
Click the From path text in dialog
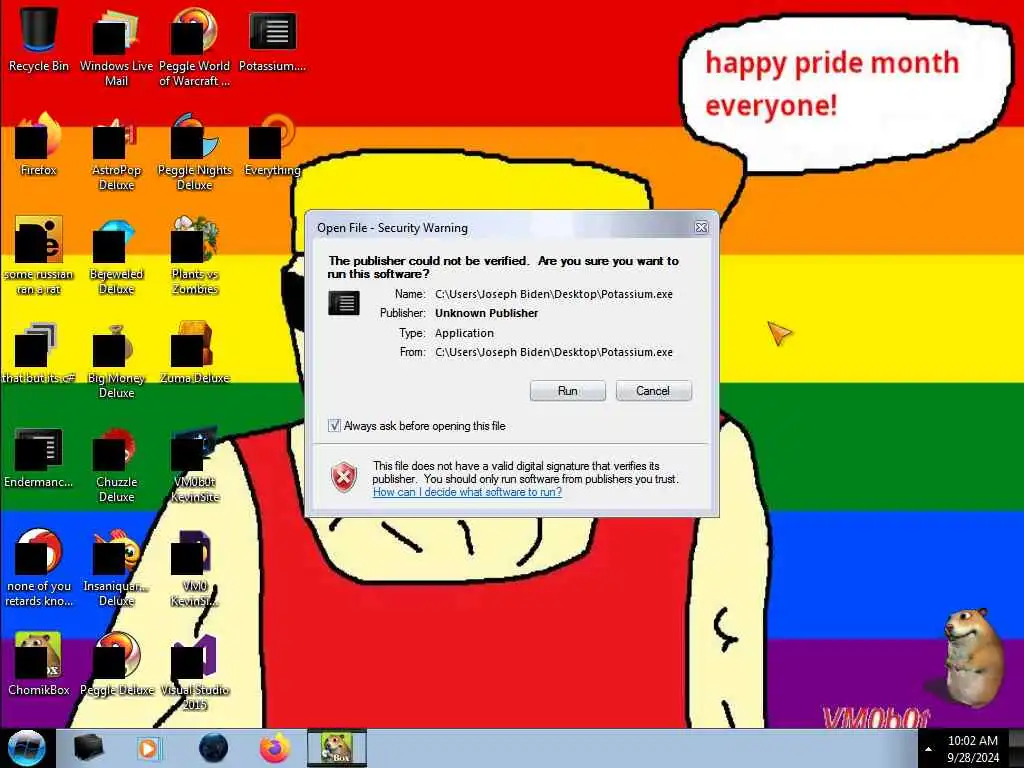[x=554, y=352]
